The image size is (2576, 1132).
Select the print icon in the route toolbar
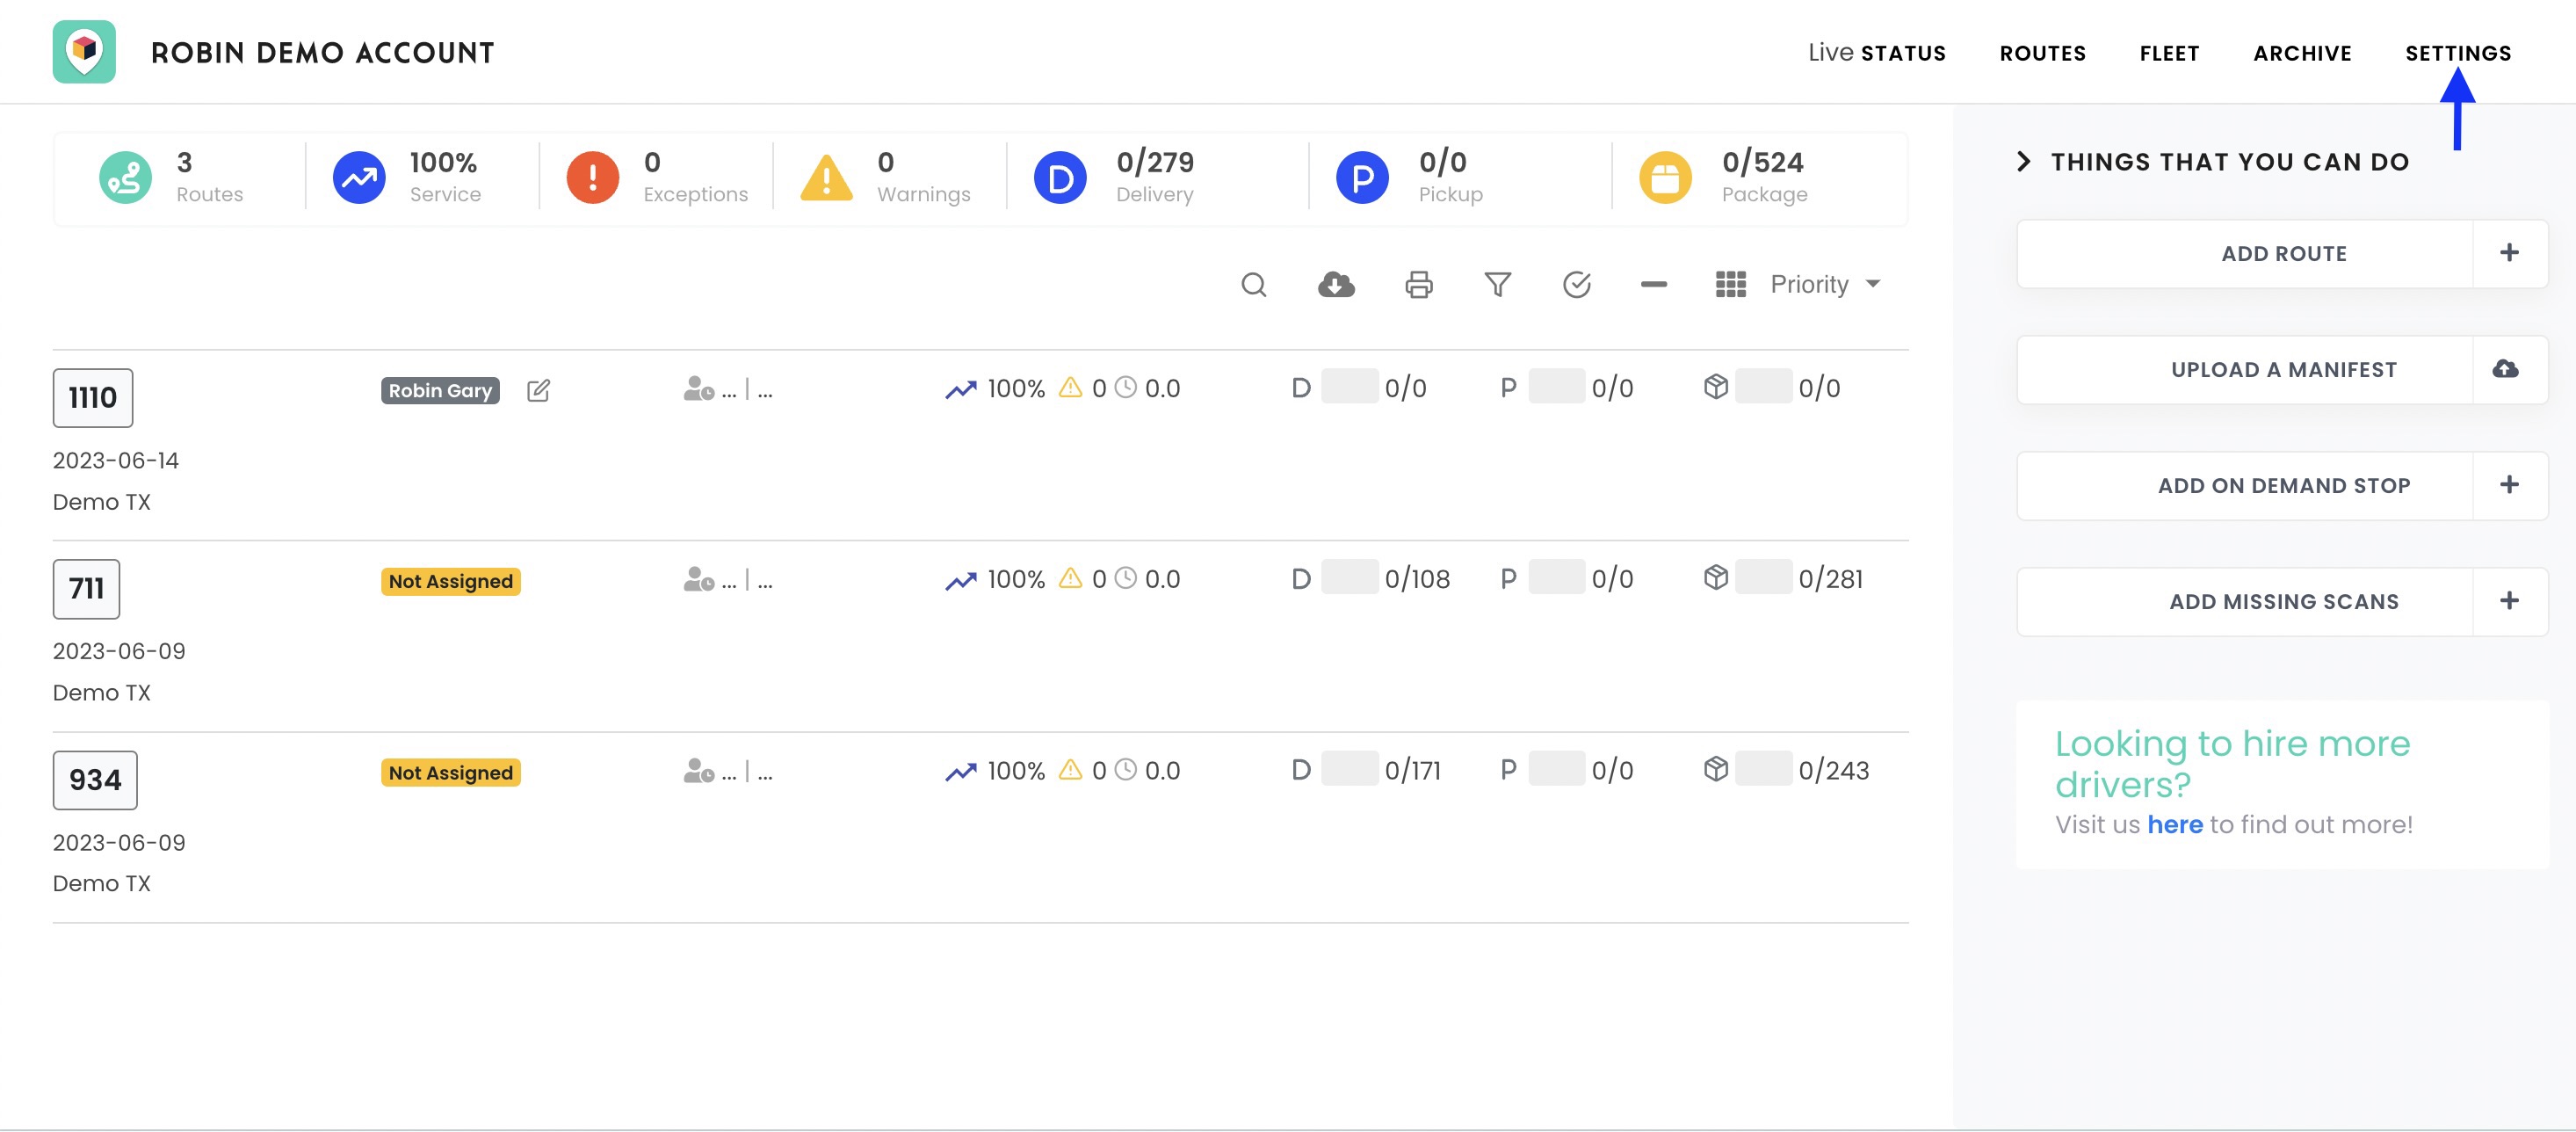(1418, 285)
